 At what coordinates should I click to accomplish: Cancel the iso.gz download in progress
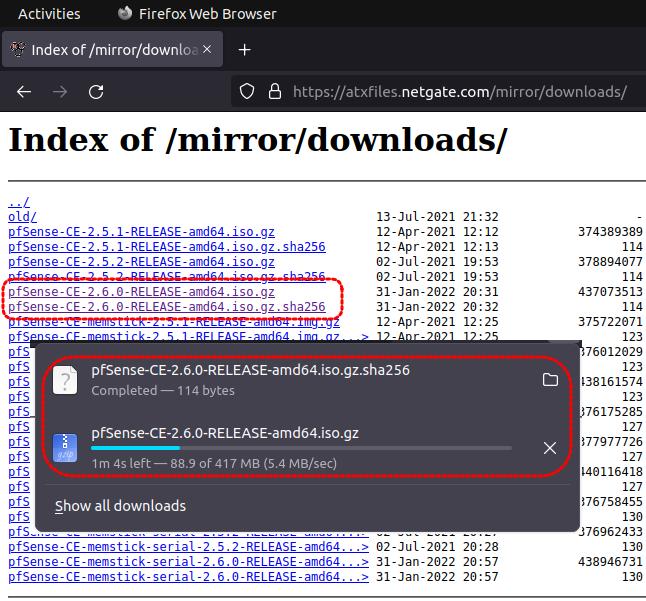550,448
